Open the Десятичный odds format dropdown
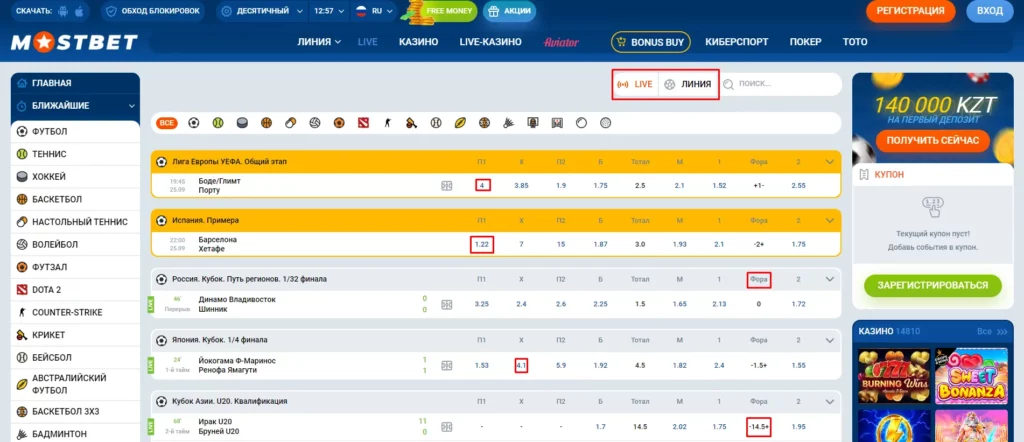1024x442 pixels. pyautogui.click(x=263, y=11)
